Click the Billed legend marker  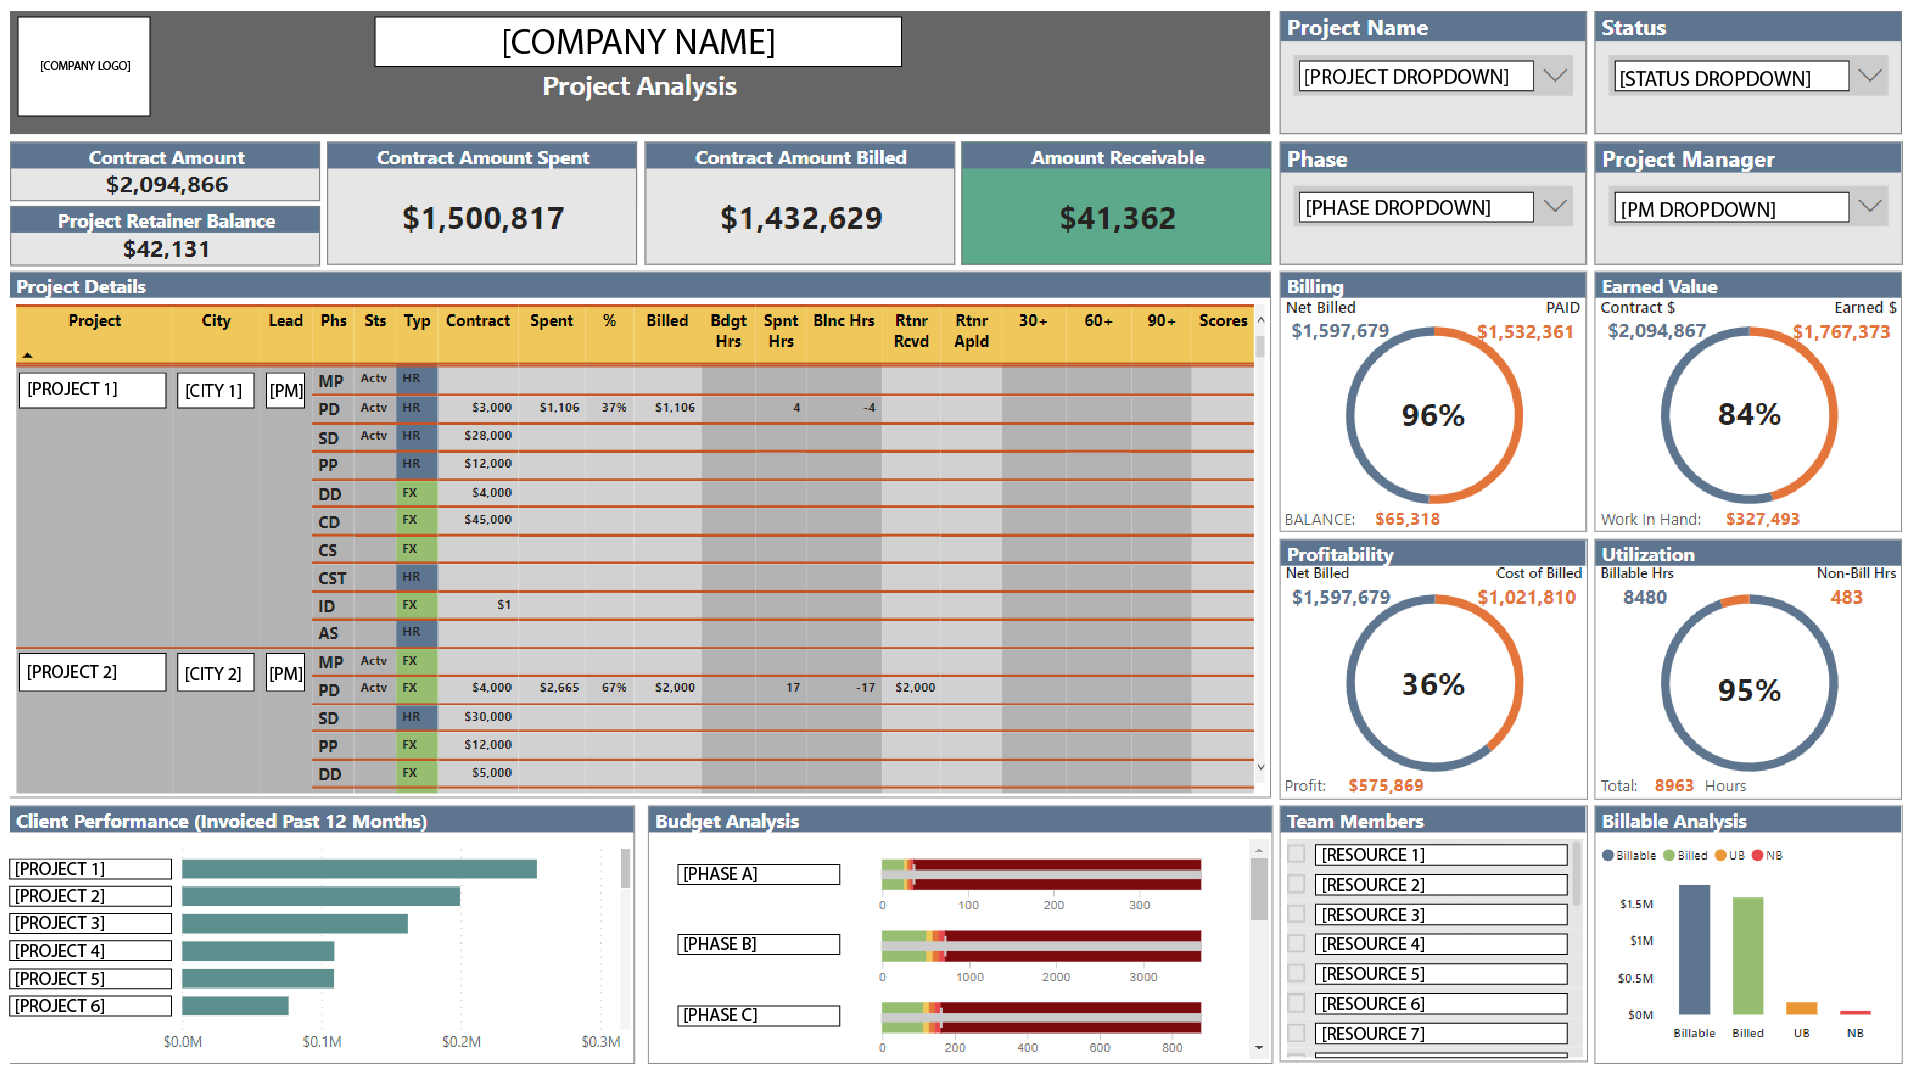click(x=1668, y=855)
